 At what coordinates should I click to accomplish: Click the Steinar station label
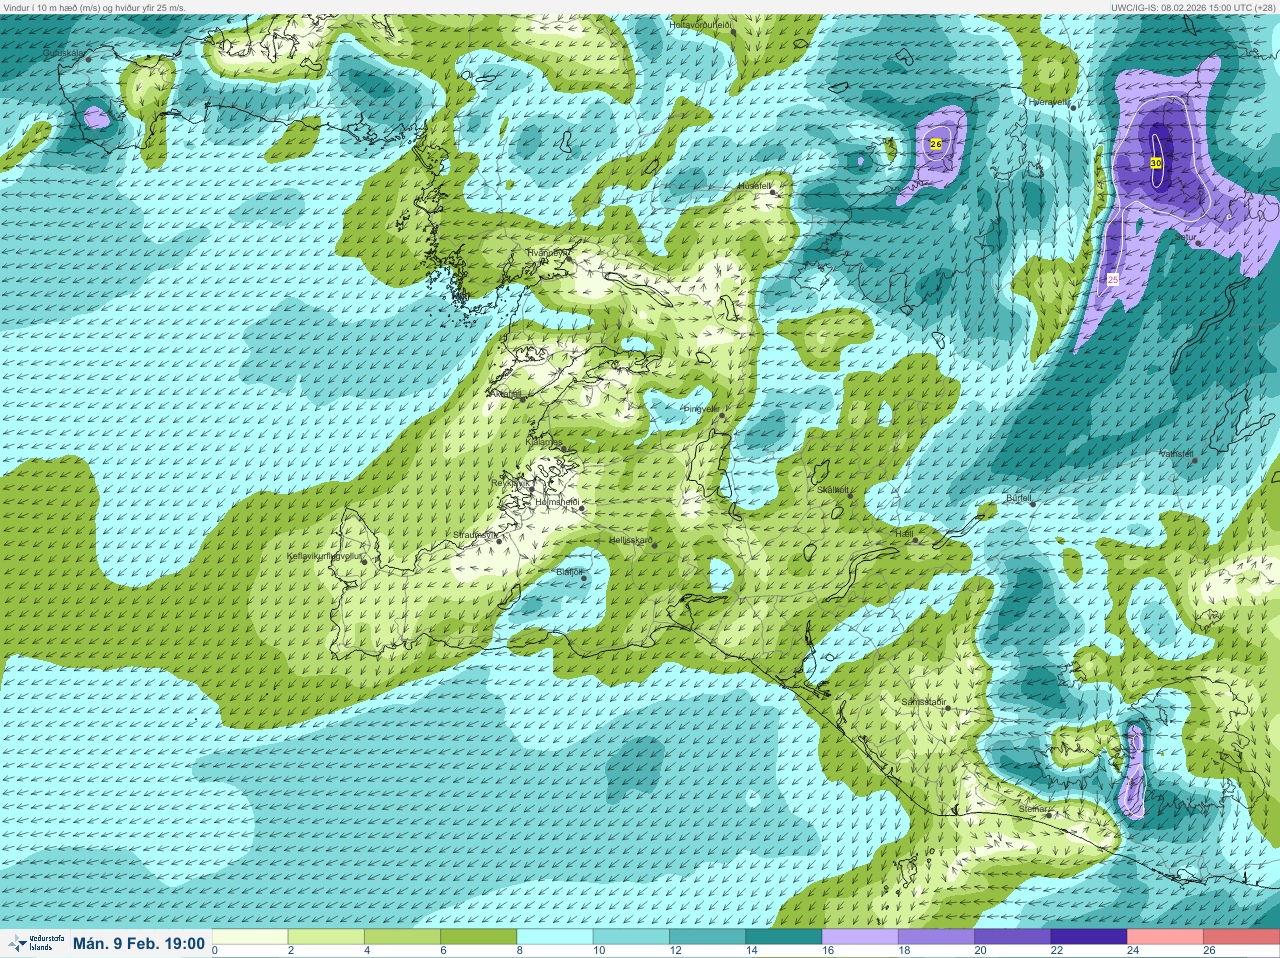tap(1033, 808)
